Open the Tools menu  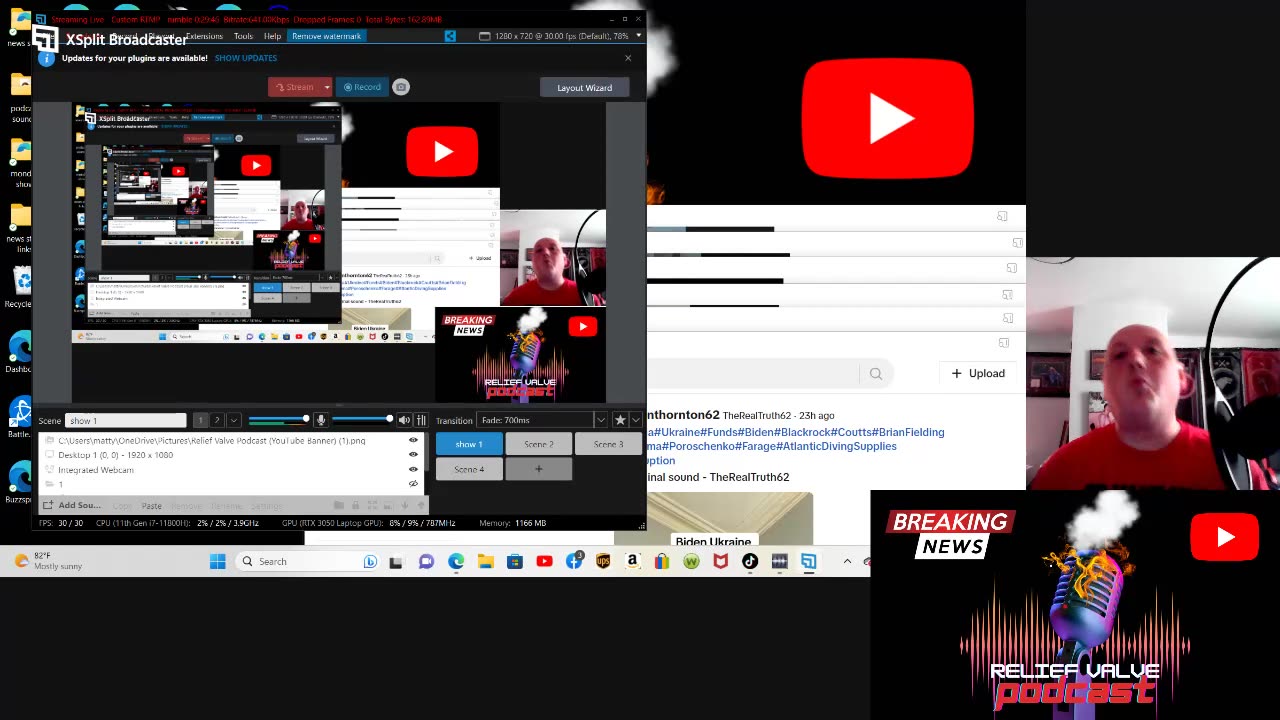click(x=243, y=36)
